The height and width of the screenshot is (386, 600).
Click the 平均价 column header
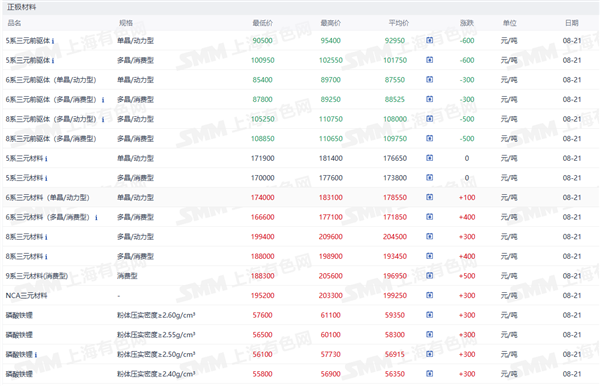399,23
